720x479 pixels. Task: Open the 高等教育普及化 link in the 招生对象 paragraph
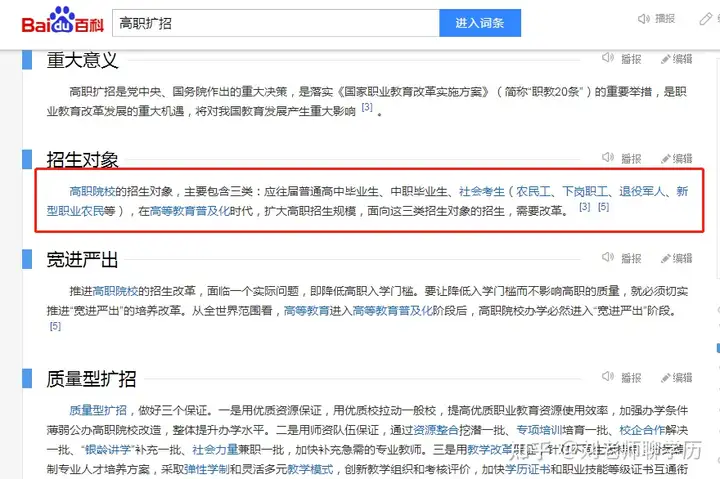pos(190,211)
